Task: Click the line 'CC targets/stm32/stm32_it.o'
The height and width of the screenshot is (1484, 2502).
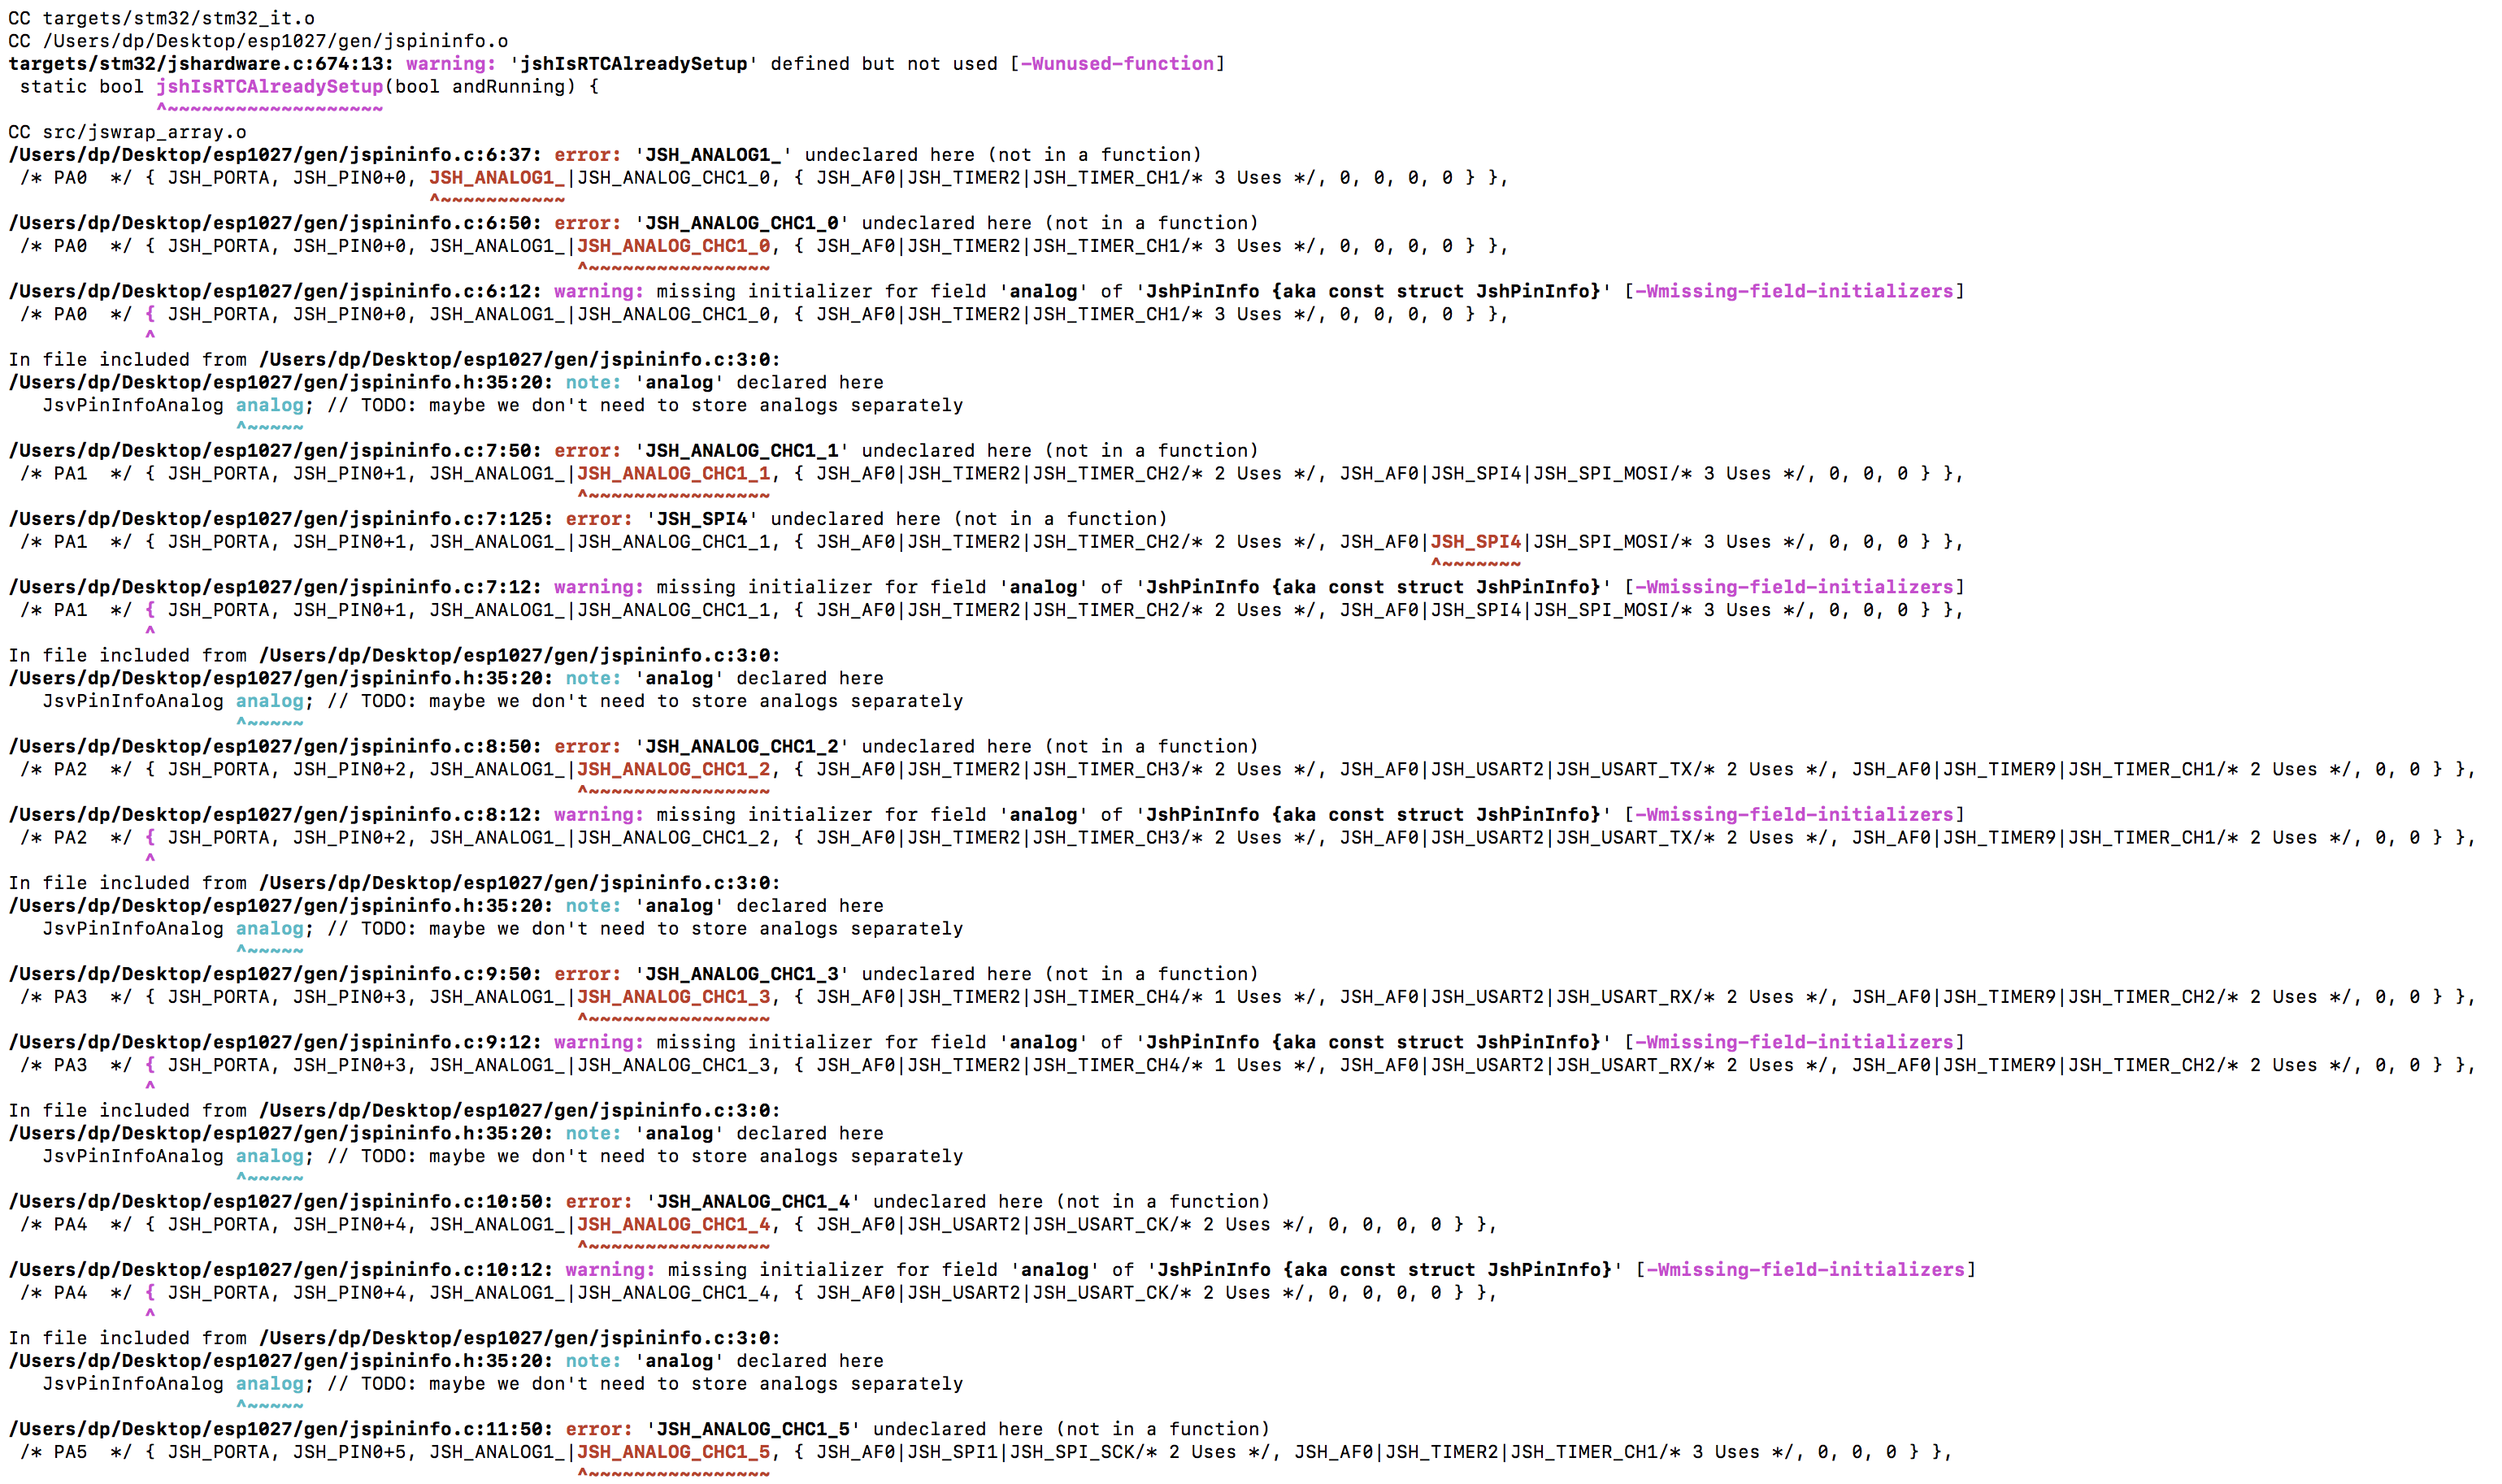Action: (161, 18)
